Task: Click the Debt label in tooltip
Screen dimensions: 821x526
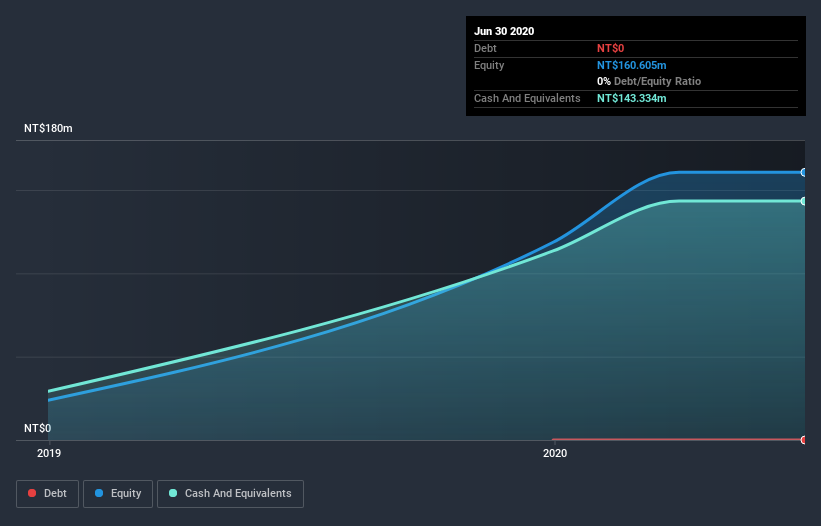Action: 485,48
